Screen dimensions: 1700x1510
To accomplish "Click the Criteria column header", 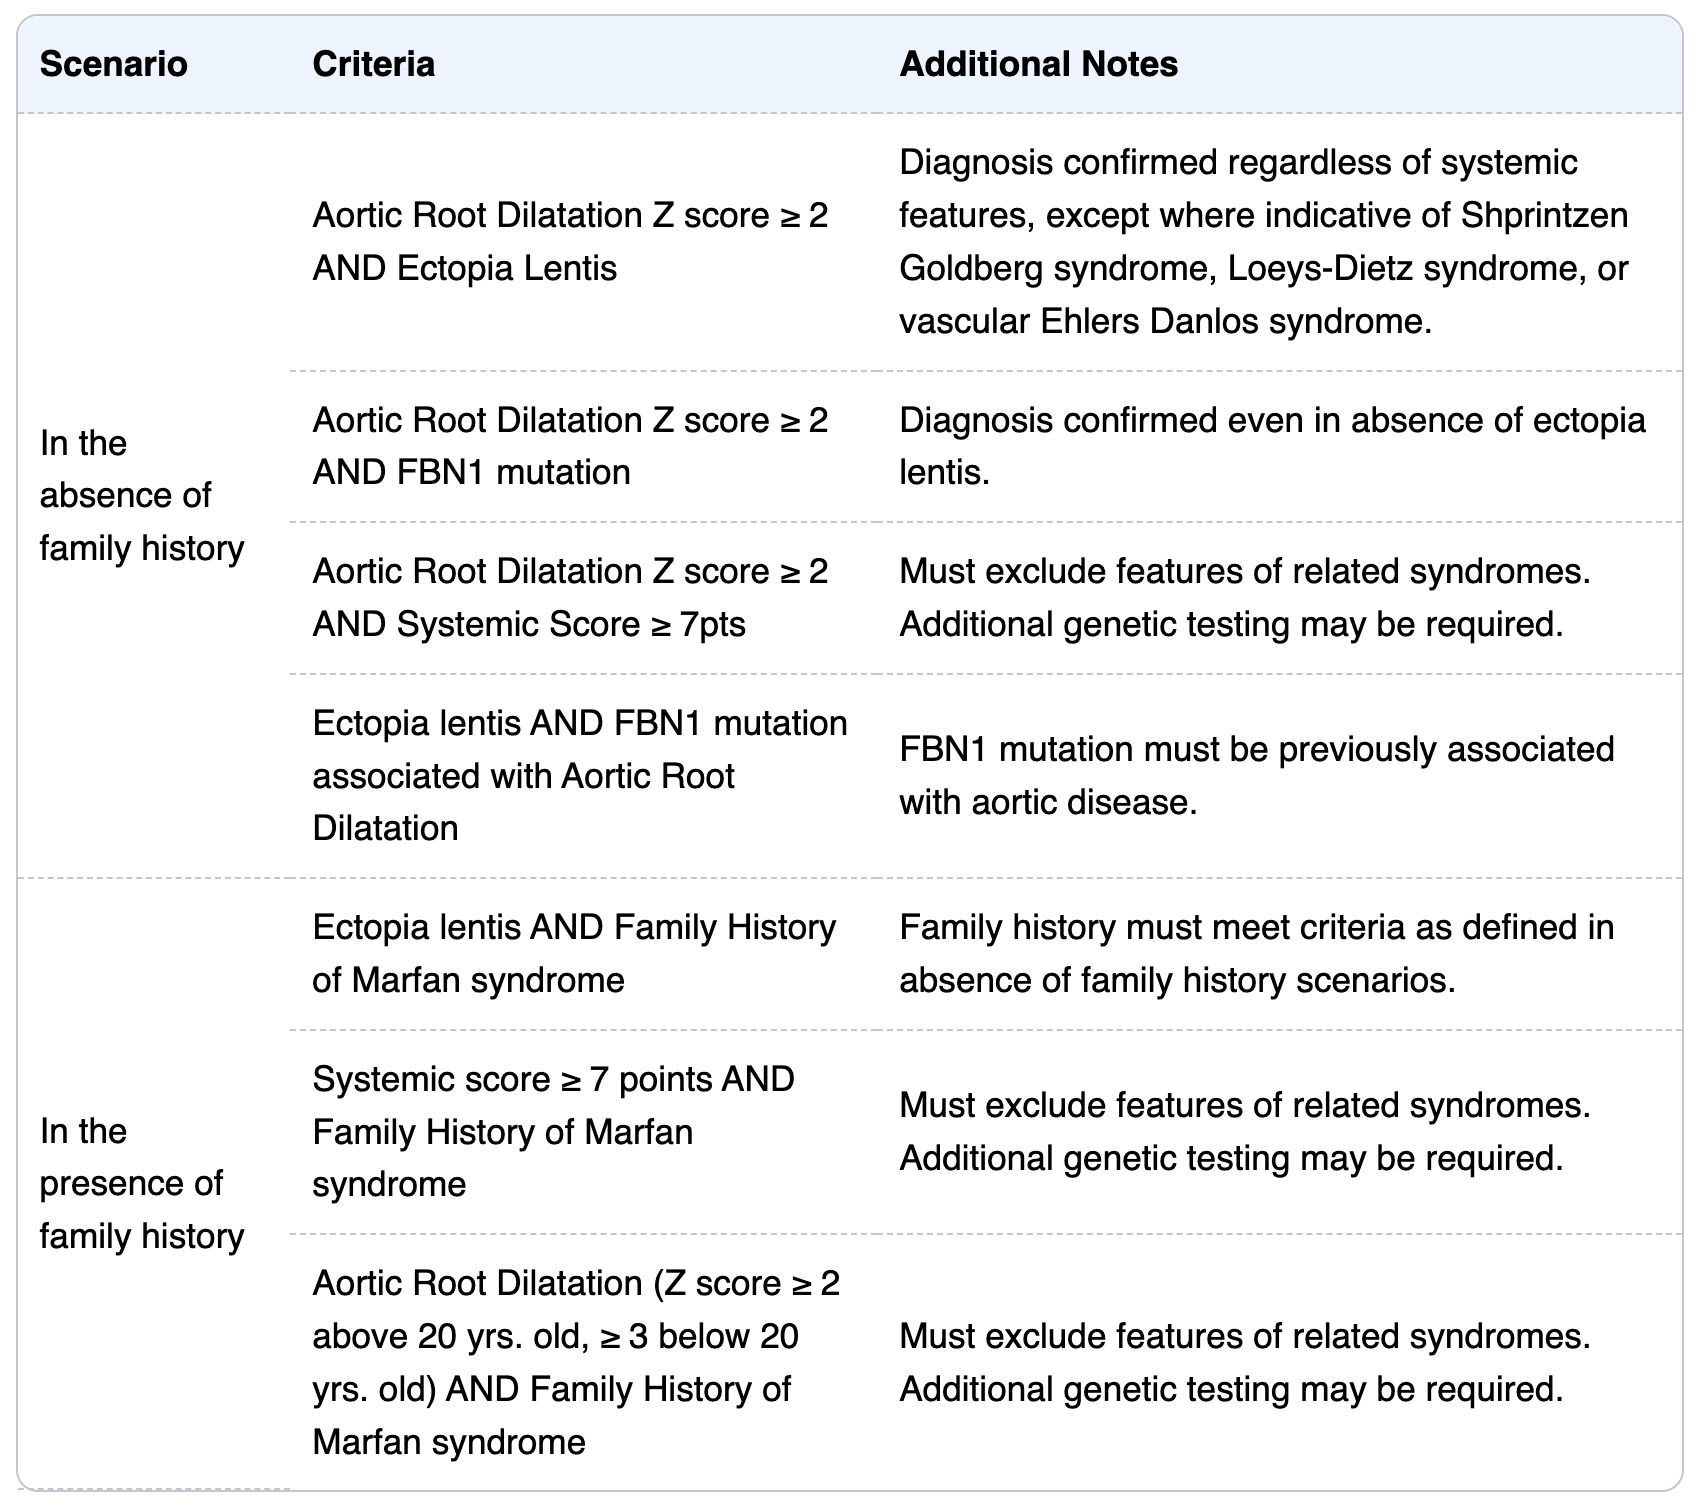I will (x=373, y=64).
